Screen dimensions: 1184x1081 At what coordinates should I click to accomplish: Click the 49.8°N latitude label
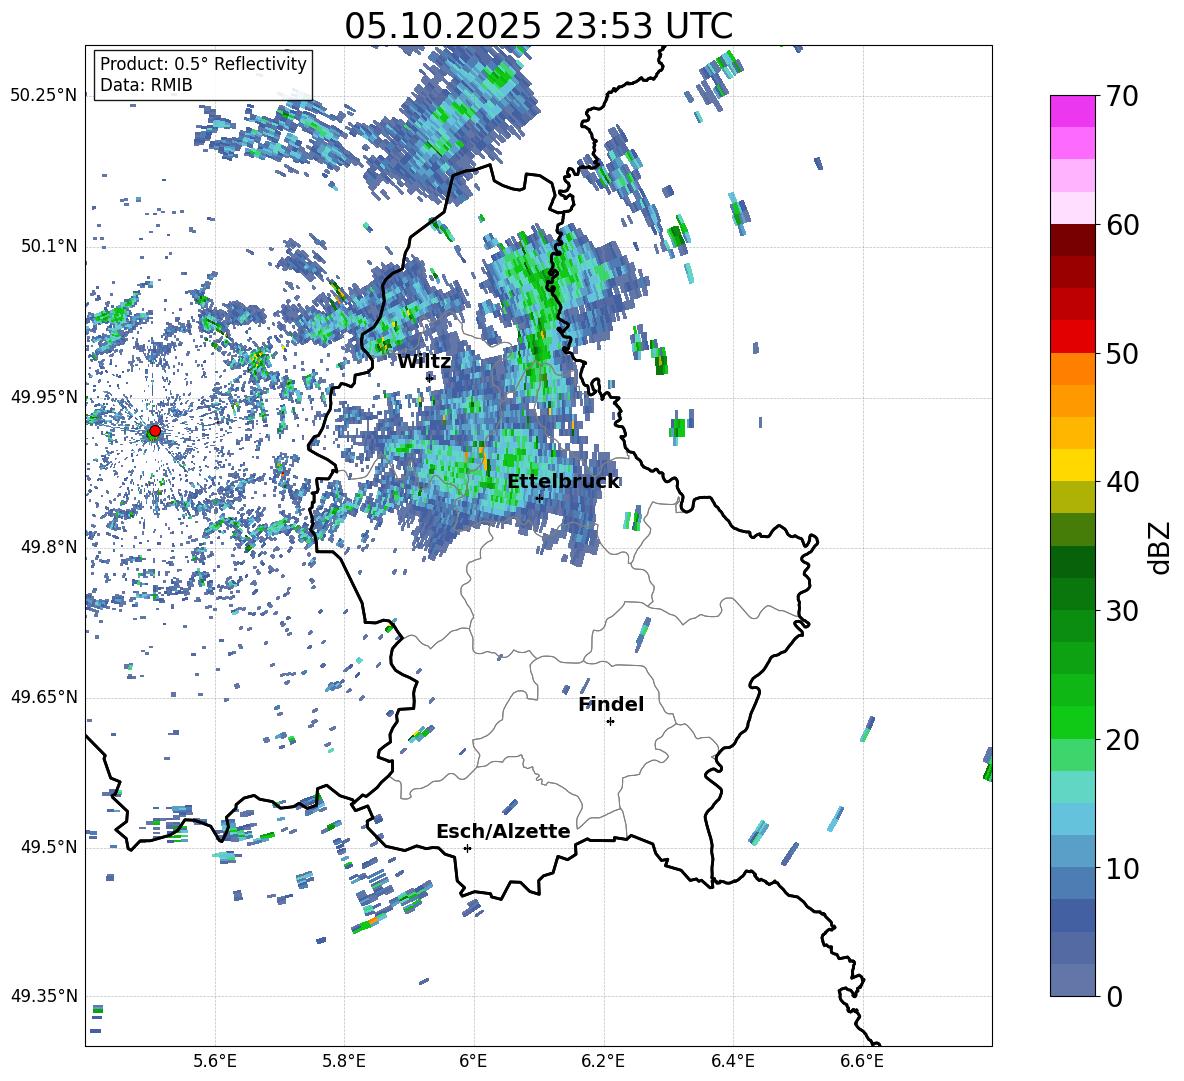pos(49,547)
